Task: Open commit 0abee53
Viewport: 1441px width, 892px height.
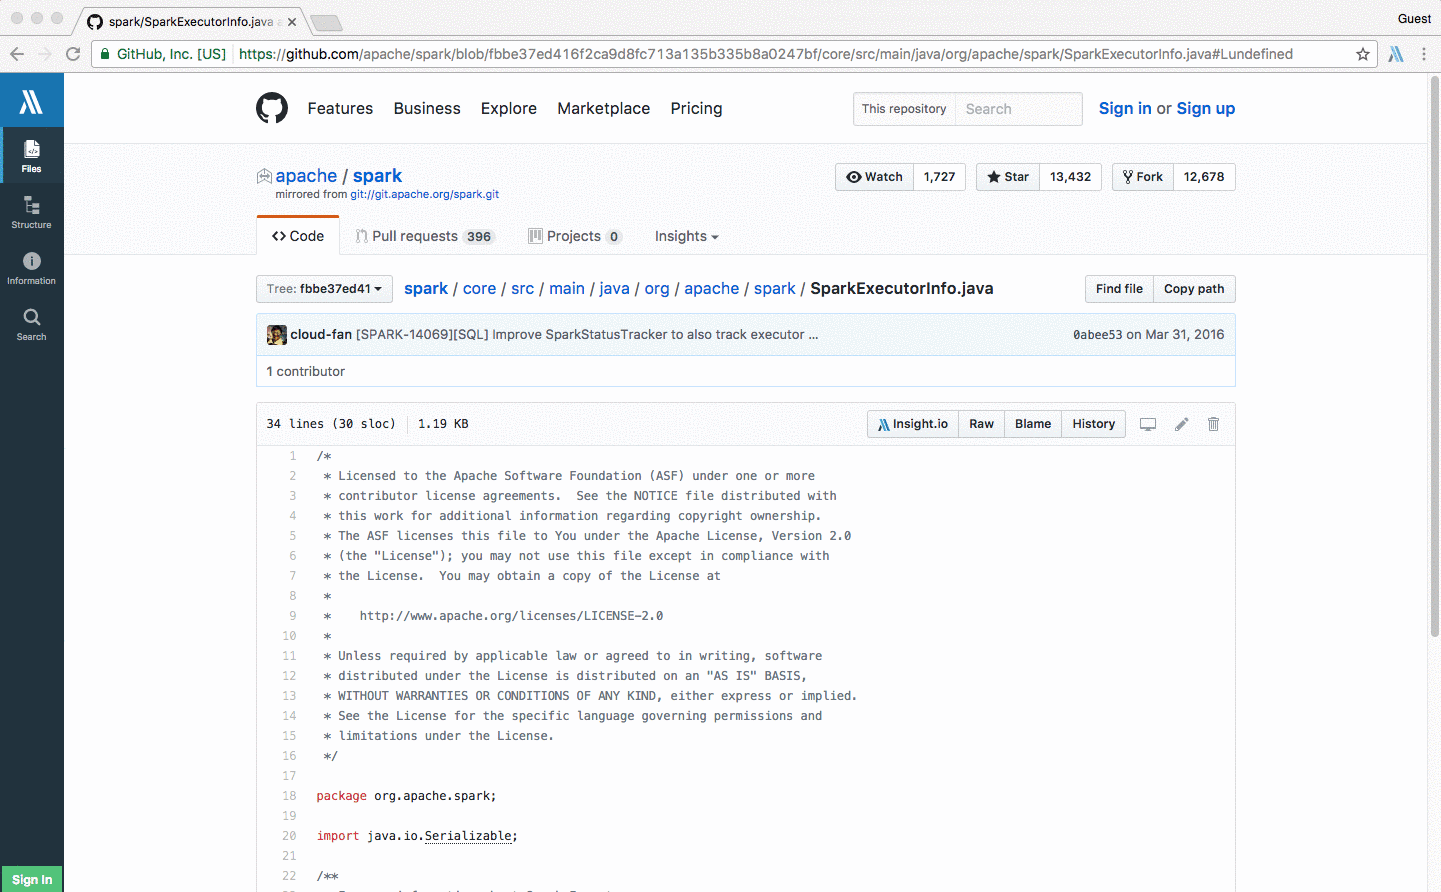Action: coord(1098,335)
